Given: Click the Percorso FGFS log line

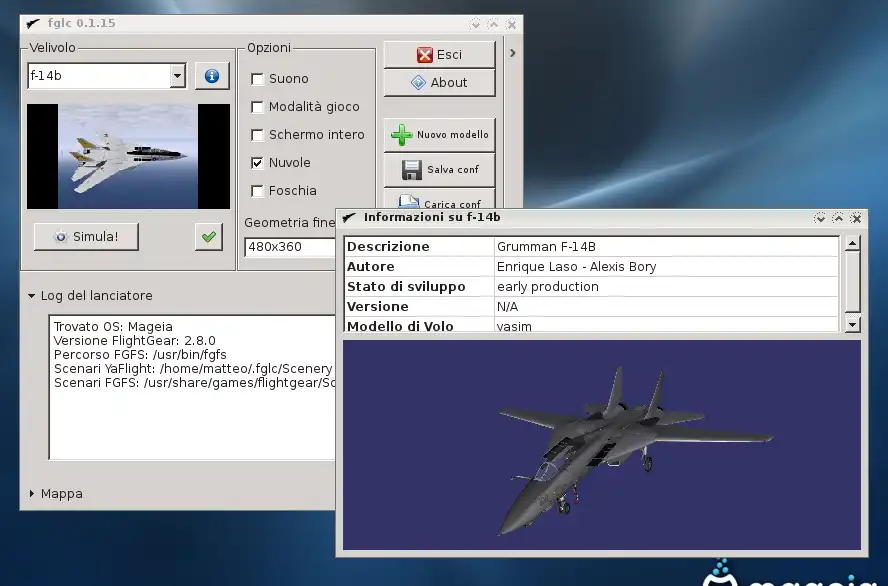Looking at the screenshot, I should (x=140, y=355).
